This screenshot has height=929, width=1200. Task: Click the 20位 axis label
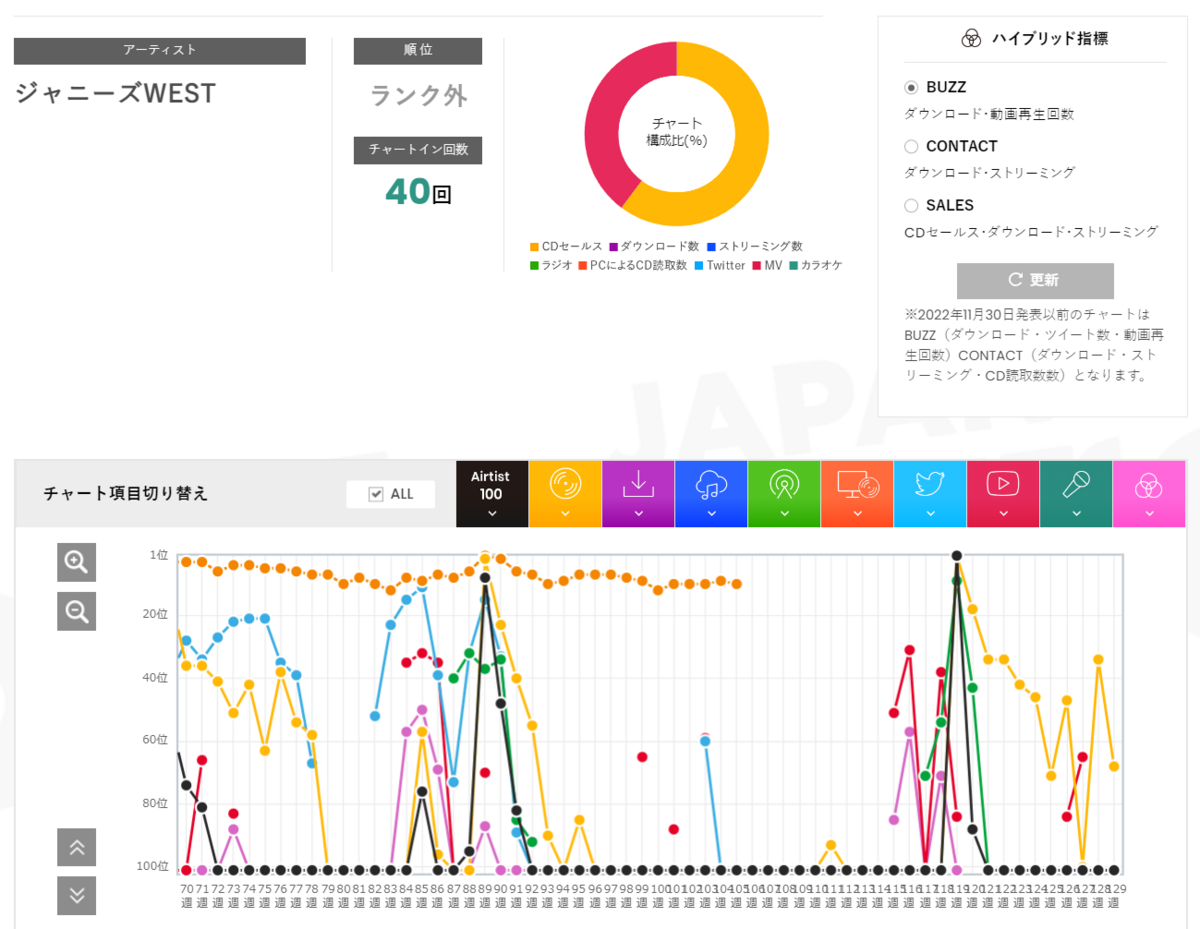(x=157, y=614)
